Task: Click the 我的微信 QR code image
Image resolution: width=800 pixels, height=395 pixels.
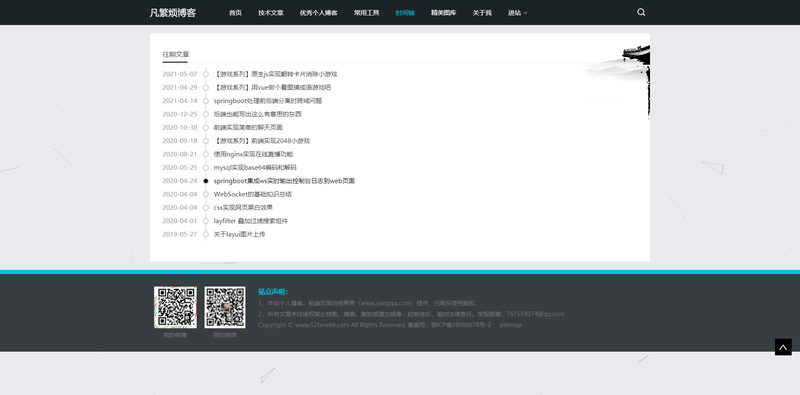Action: coord(225,307)
